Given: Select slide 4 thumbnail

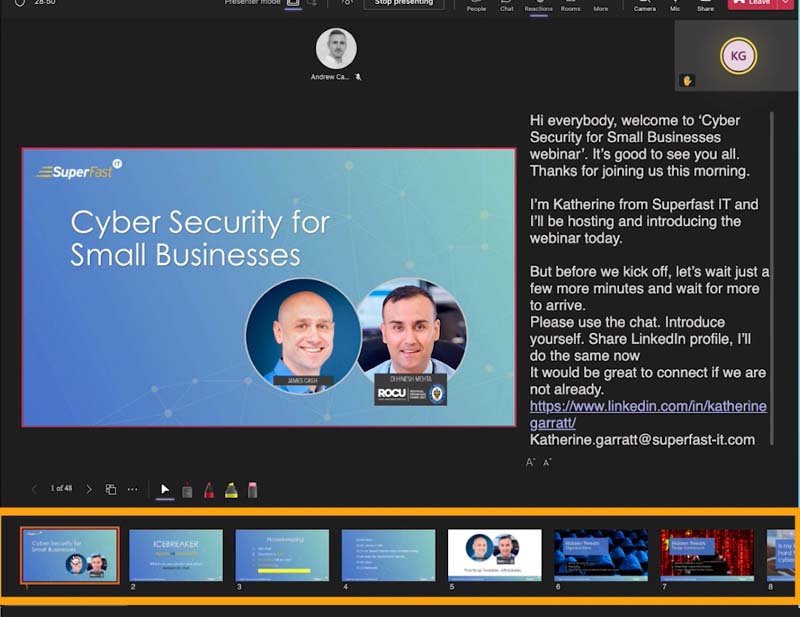Looking at the screenshot, I should [388, 555].
